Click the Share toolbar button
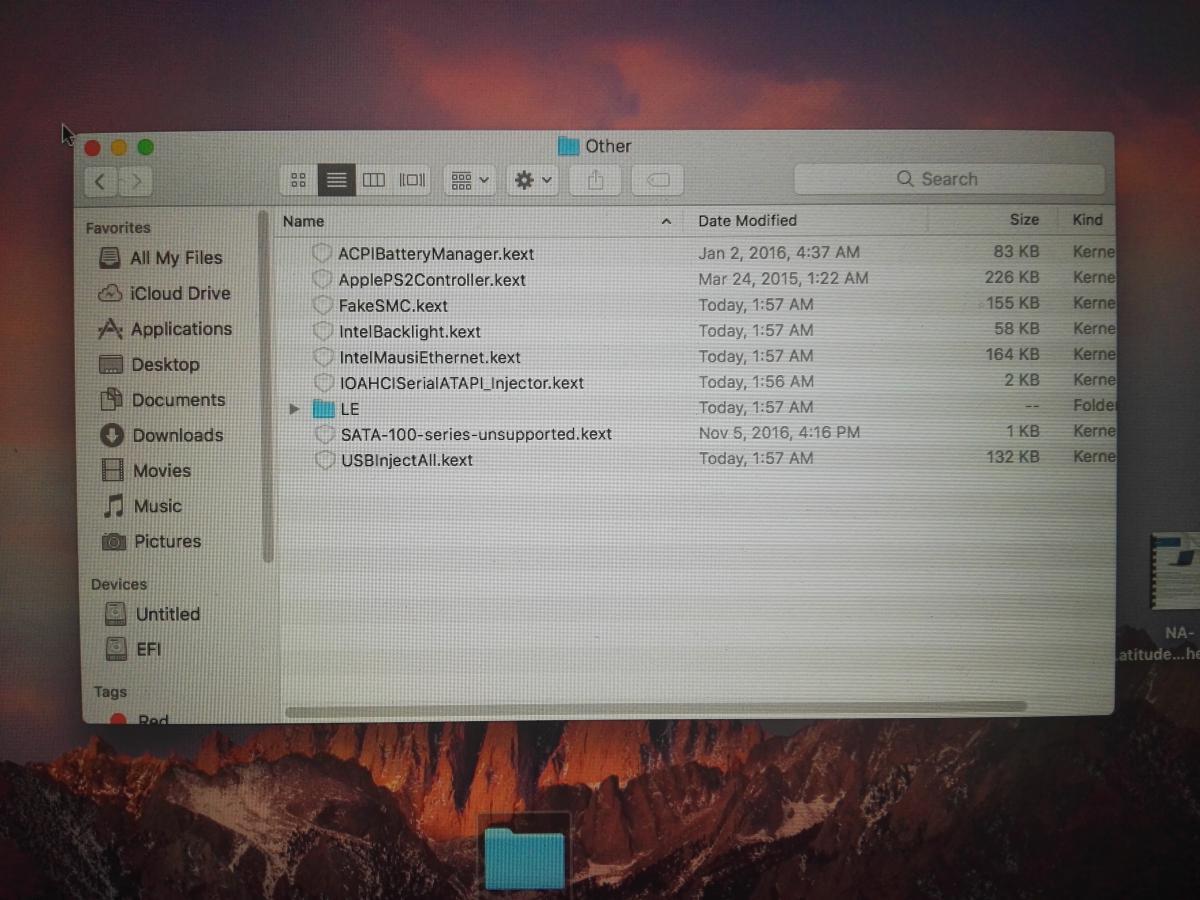The width and height of the screenshot is (1200, 900). [x=596, y=180]
